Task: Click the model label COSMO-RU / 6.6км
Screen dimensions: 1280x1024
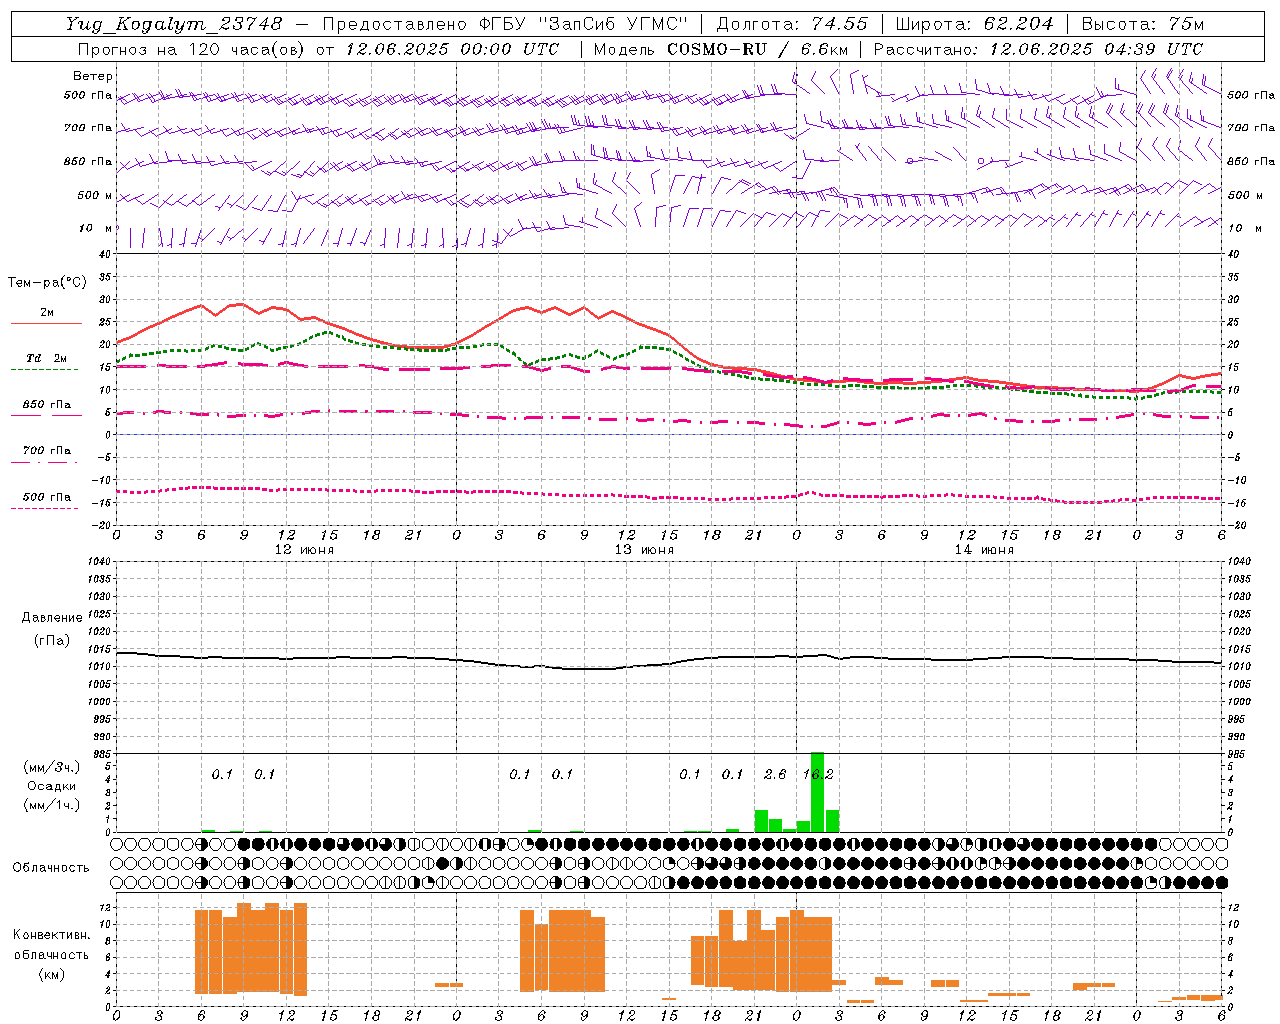Action: pos(758,49)
